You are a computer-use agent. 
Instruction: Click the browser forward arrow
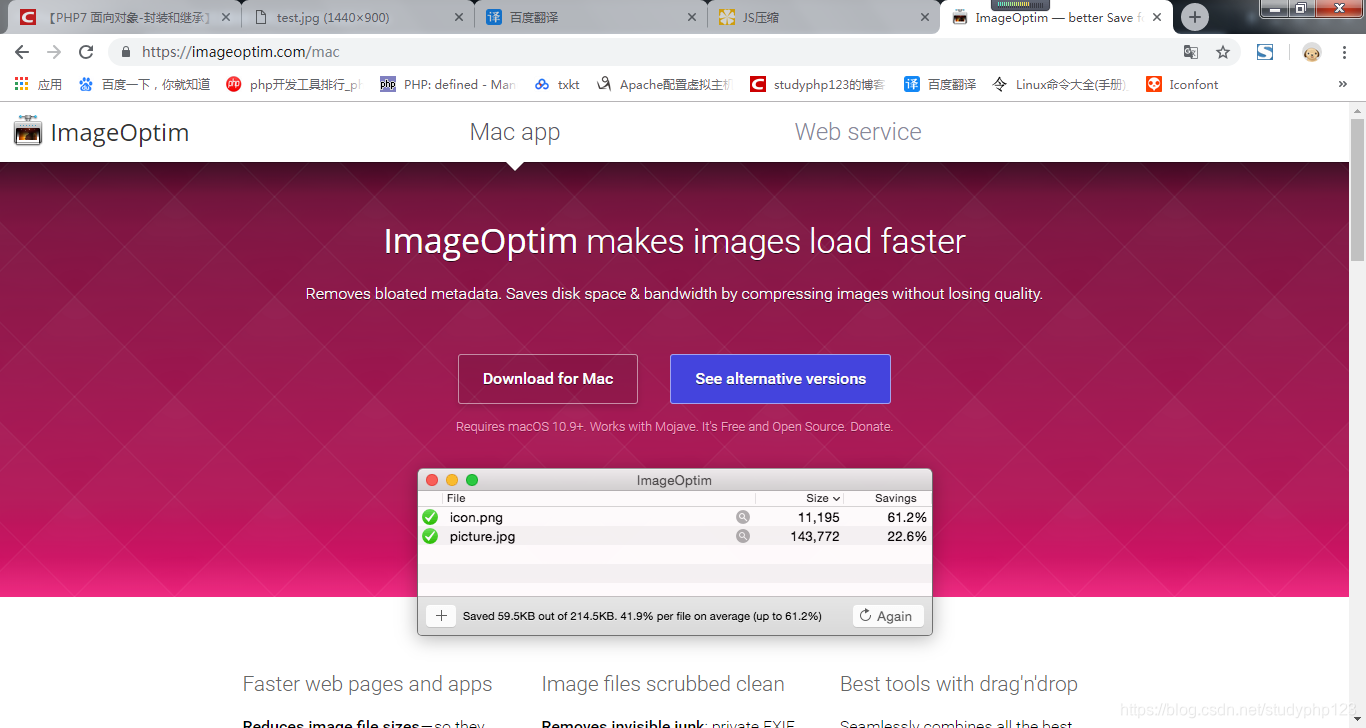(54, 52)
